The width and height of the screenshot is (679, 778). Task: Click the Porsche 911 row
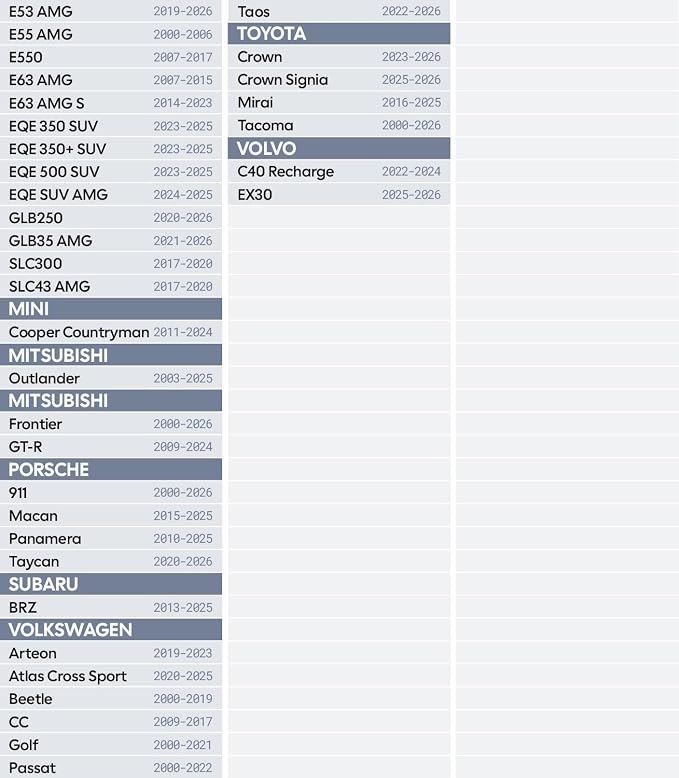(x=111, y=493)
